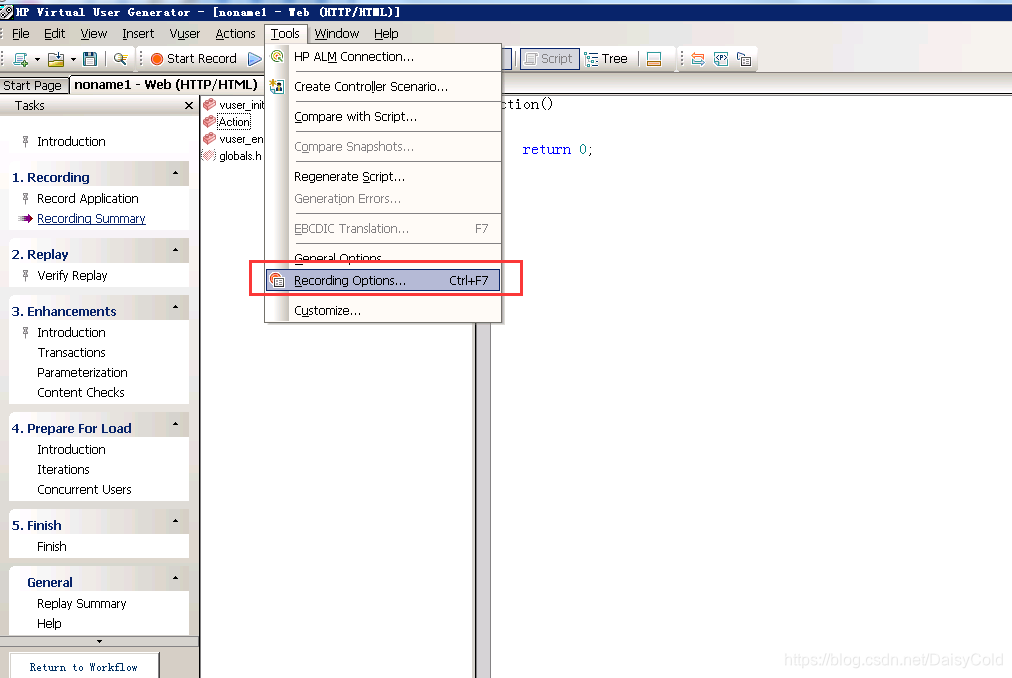
Task: Switch to Tree view button
Action: tap(606, 59)
